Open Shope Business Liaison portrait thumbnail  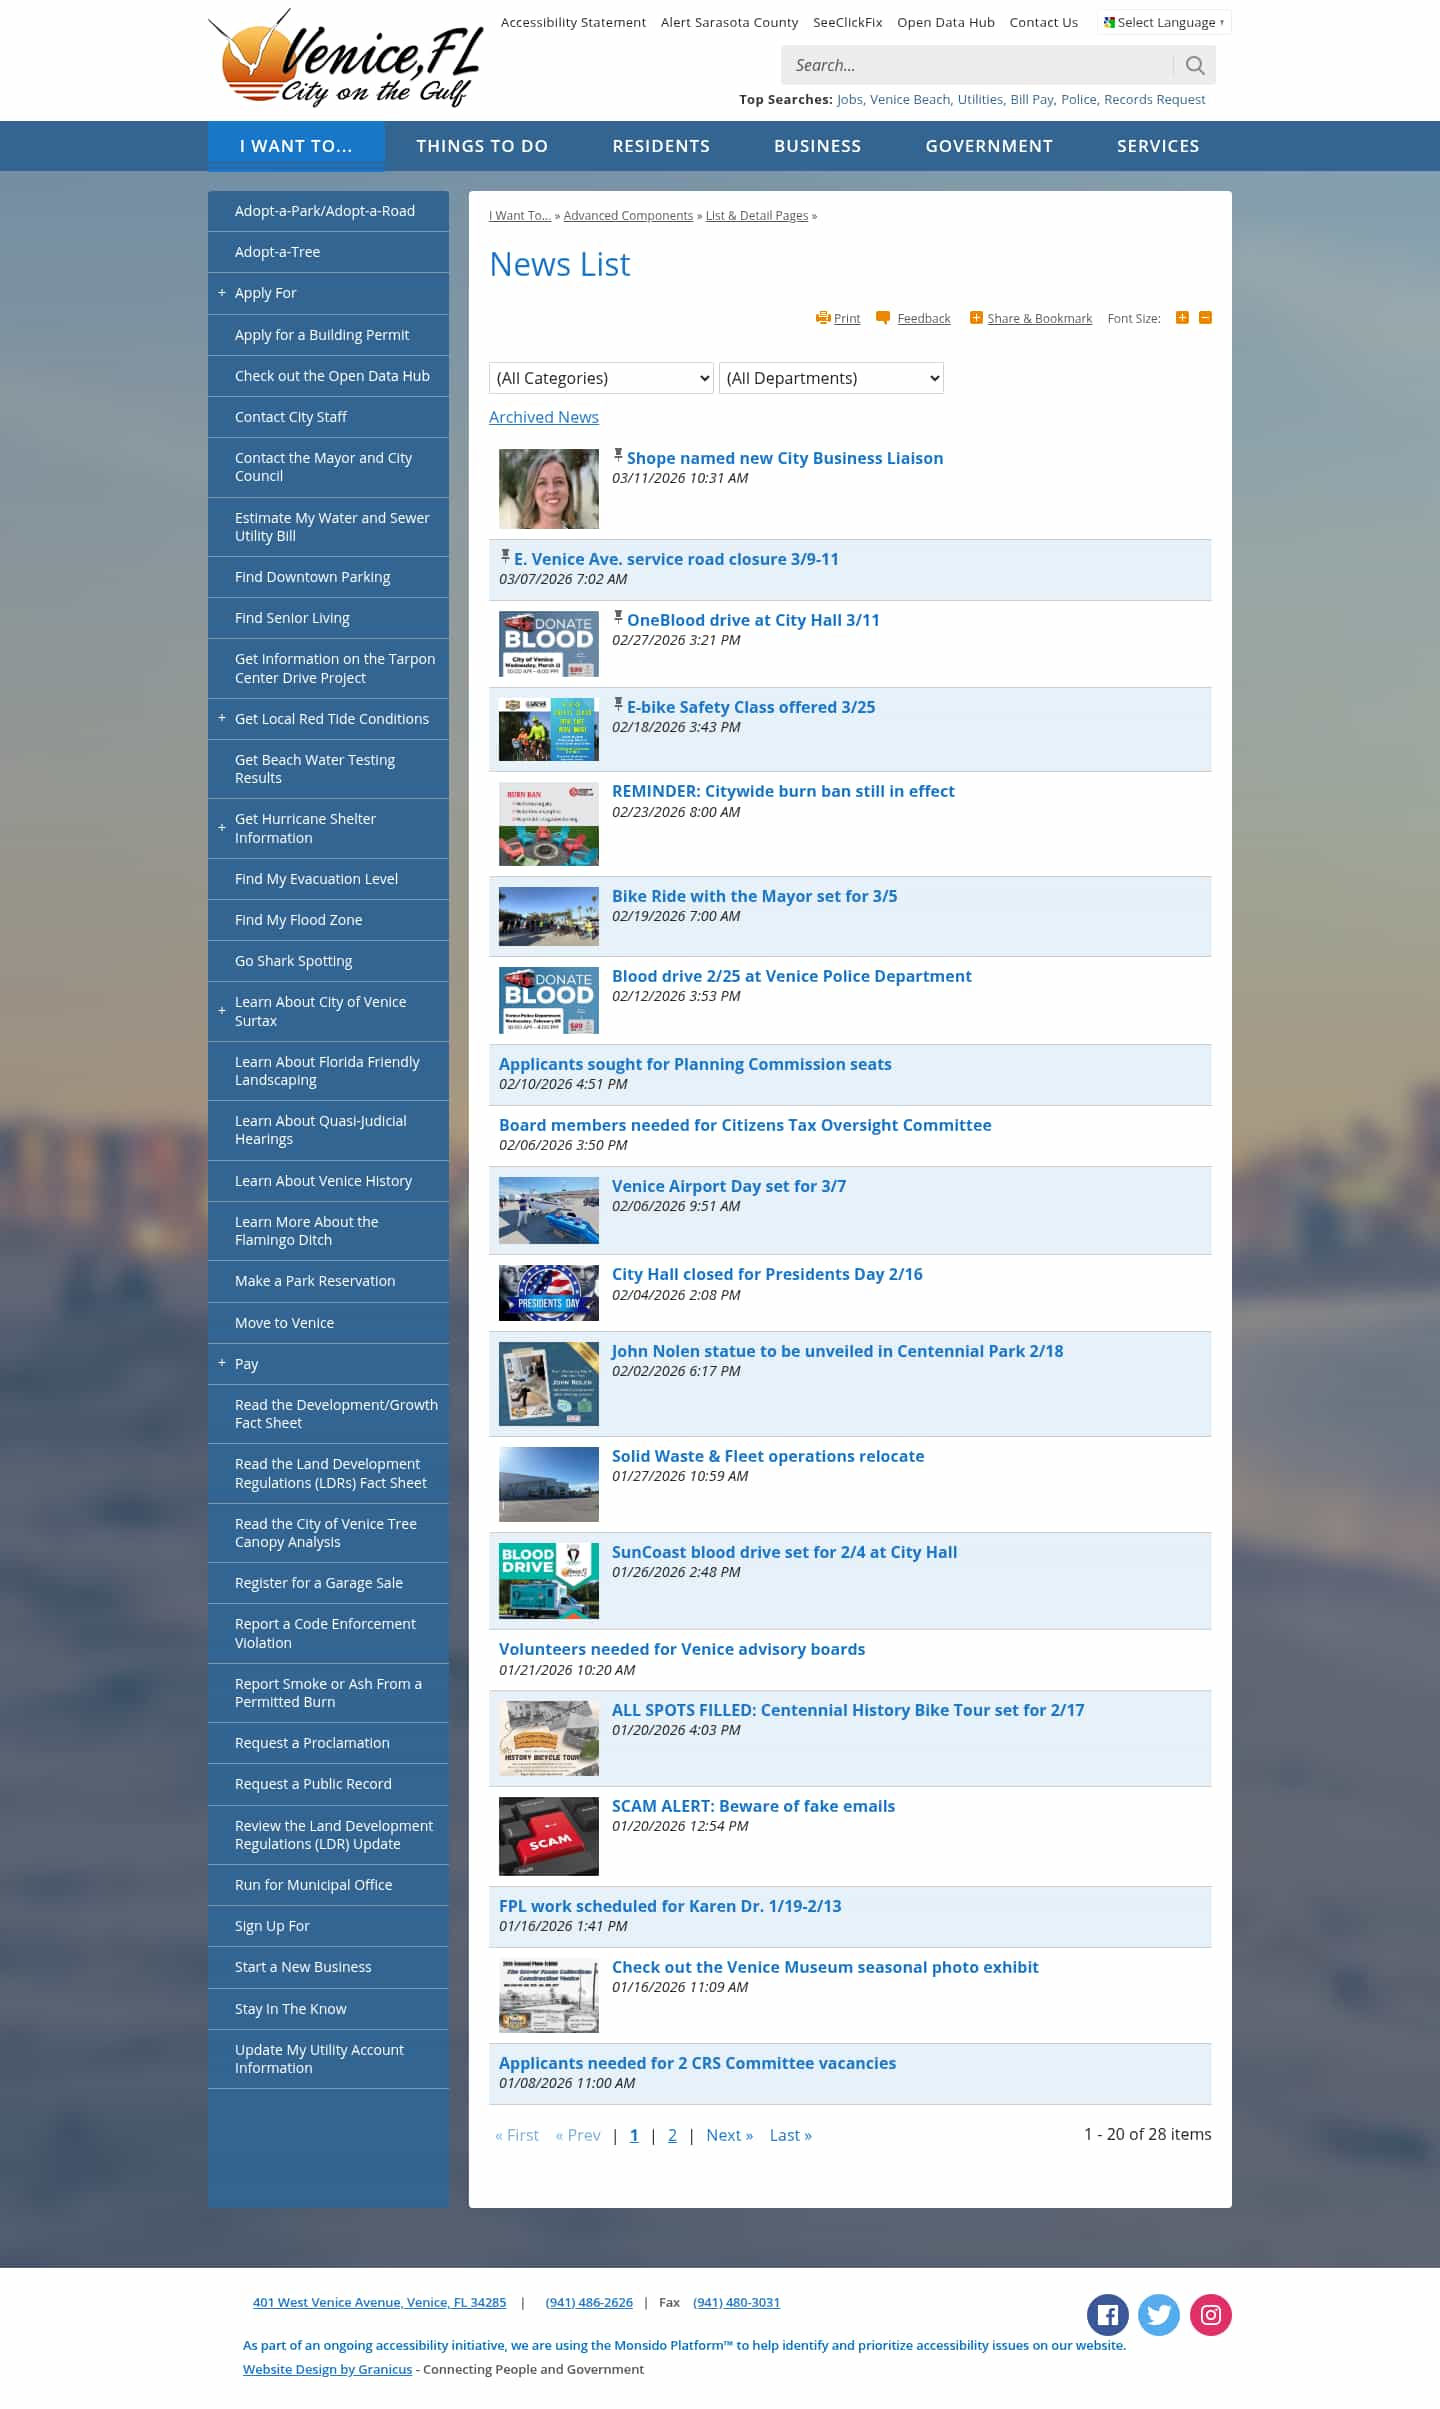point(549,489)
